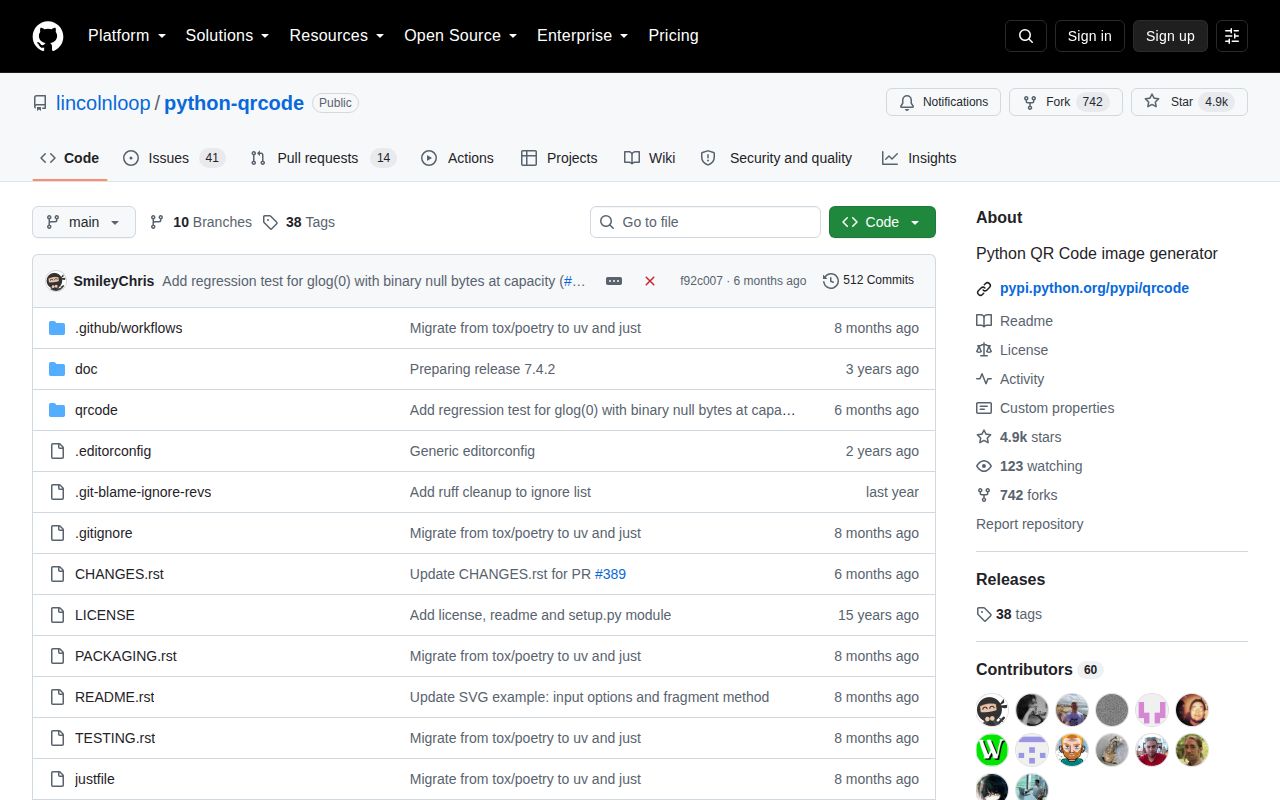Open commit message 'Preparing release 7.4.2'
Screen dimensions: 1280x800
482,369
